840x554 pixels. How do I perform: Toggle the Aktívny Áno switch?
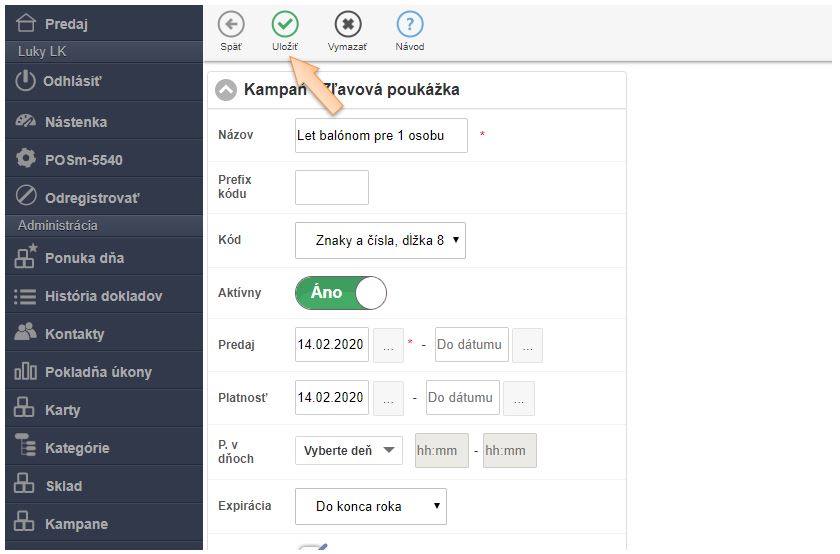(x=340, y=293)
